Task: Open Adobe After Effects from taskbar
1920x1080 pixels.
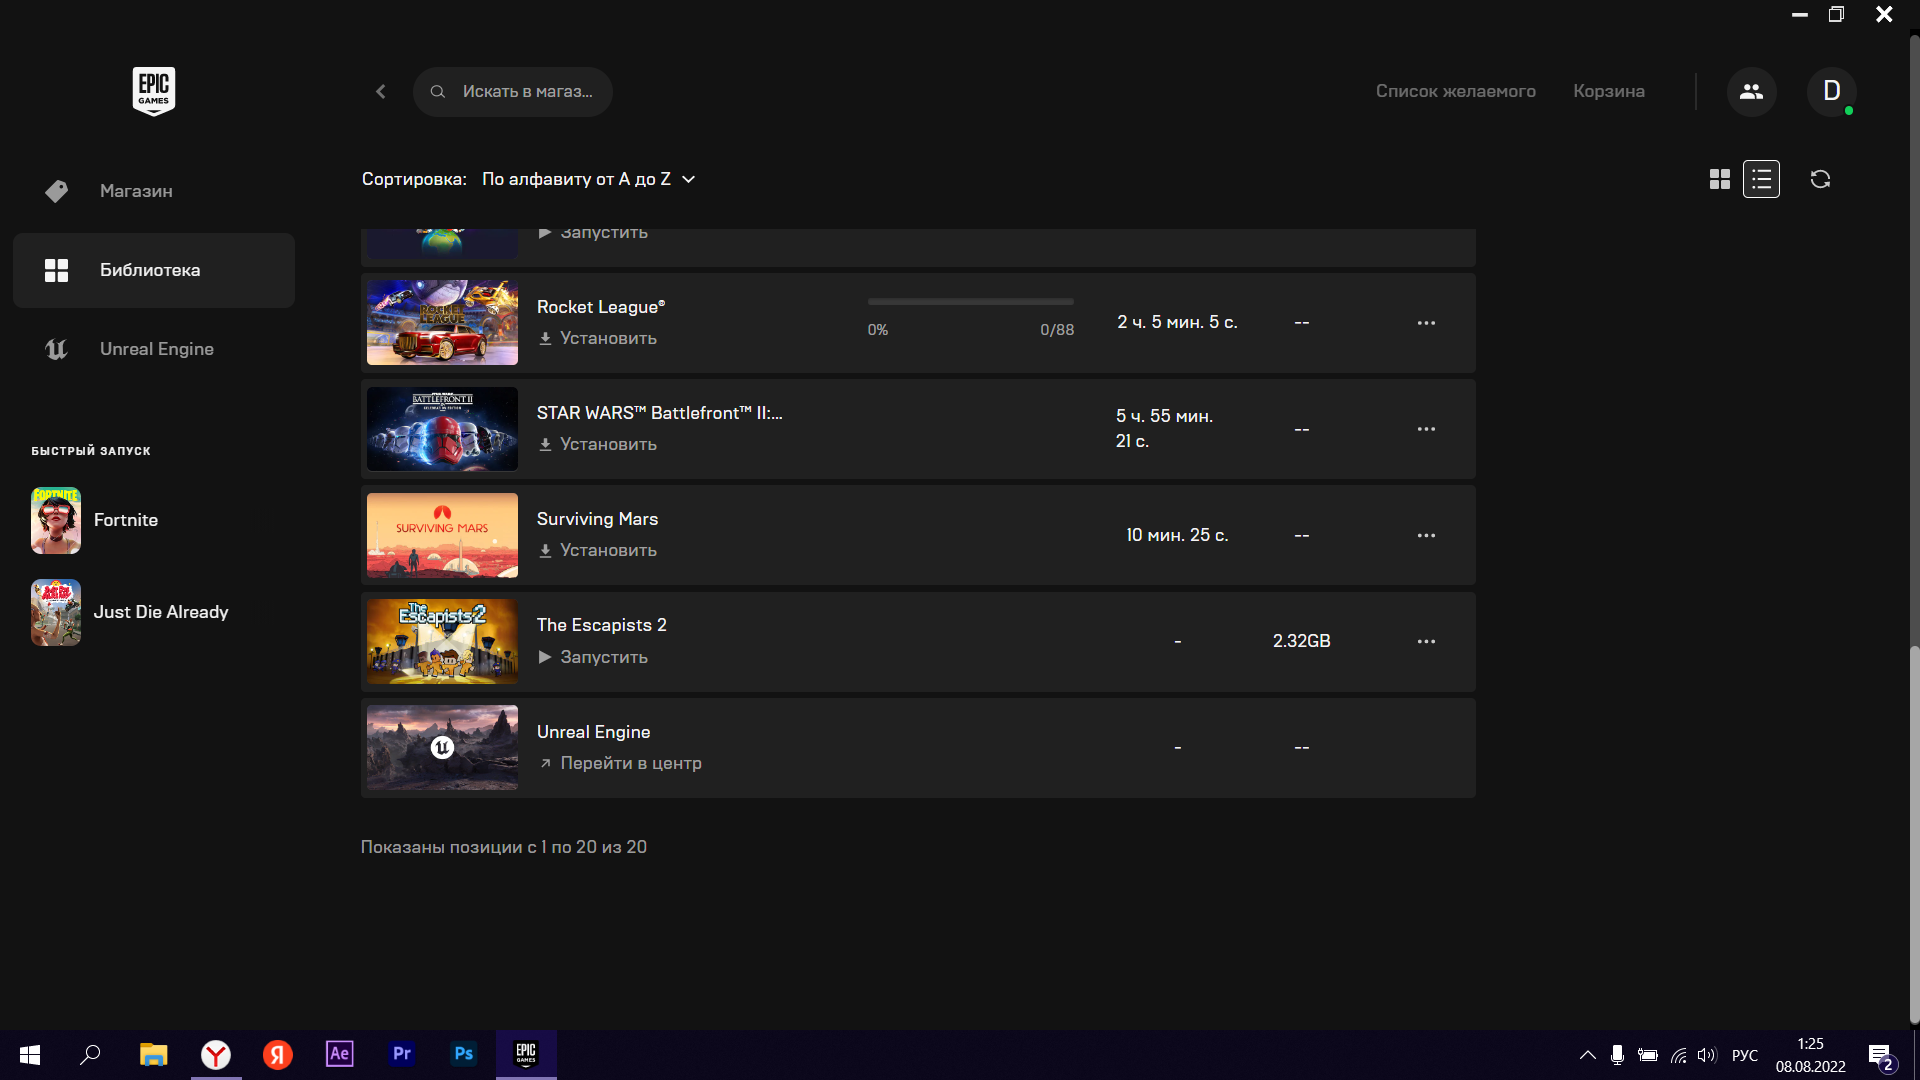Action: (340, 1054)
